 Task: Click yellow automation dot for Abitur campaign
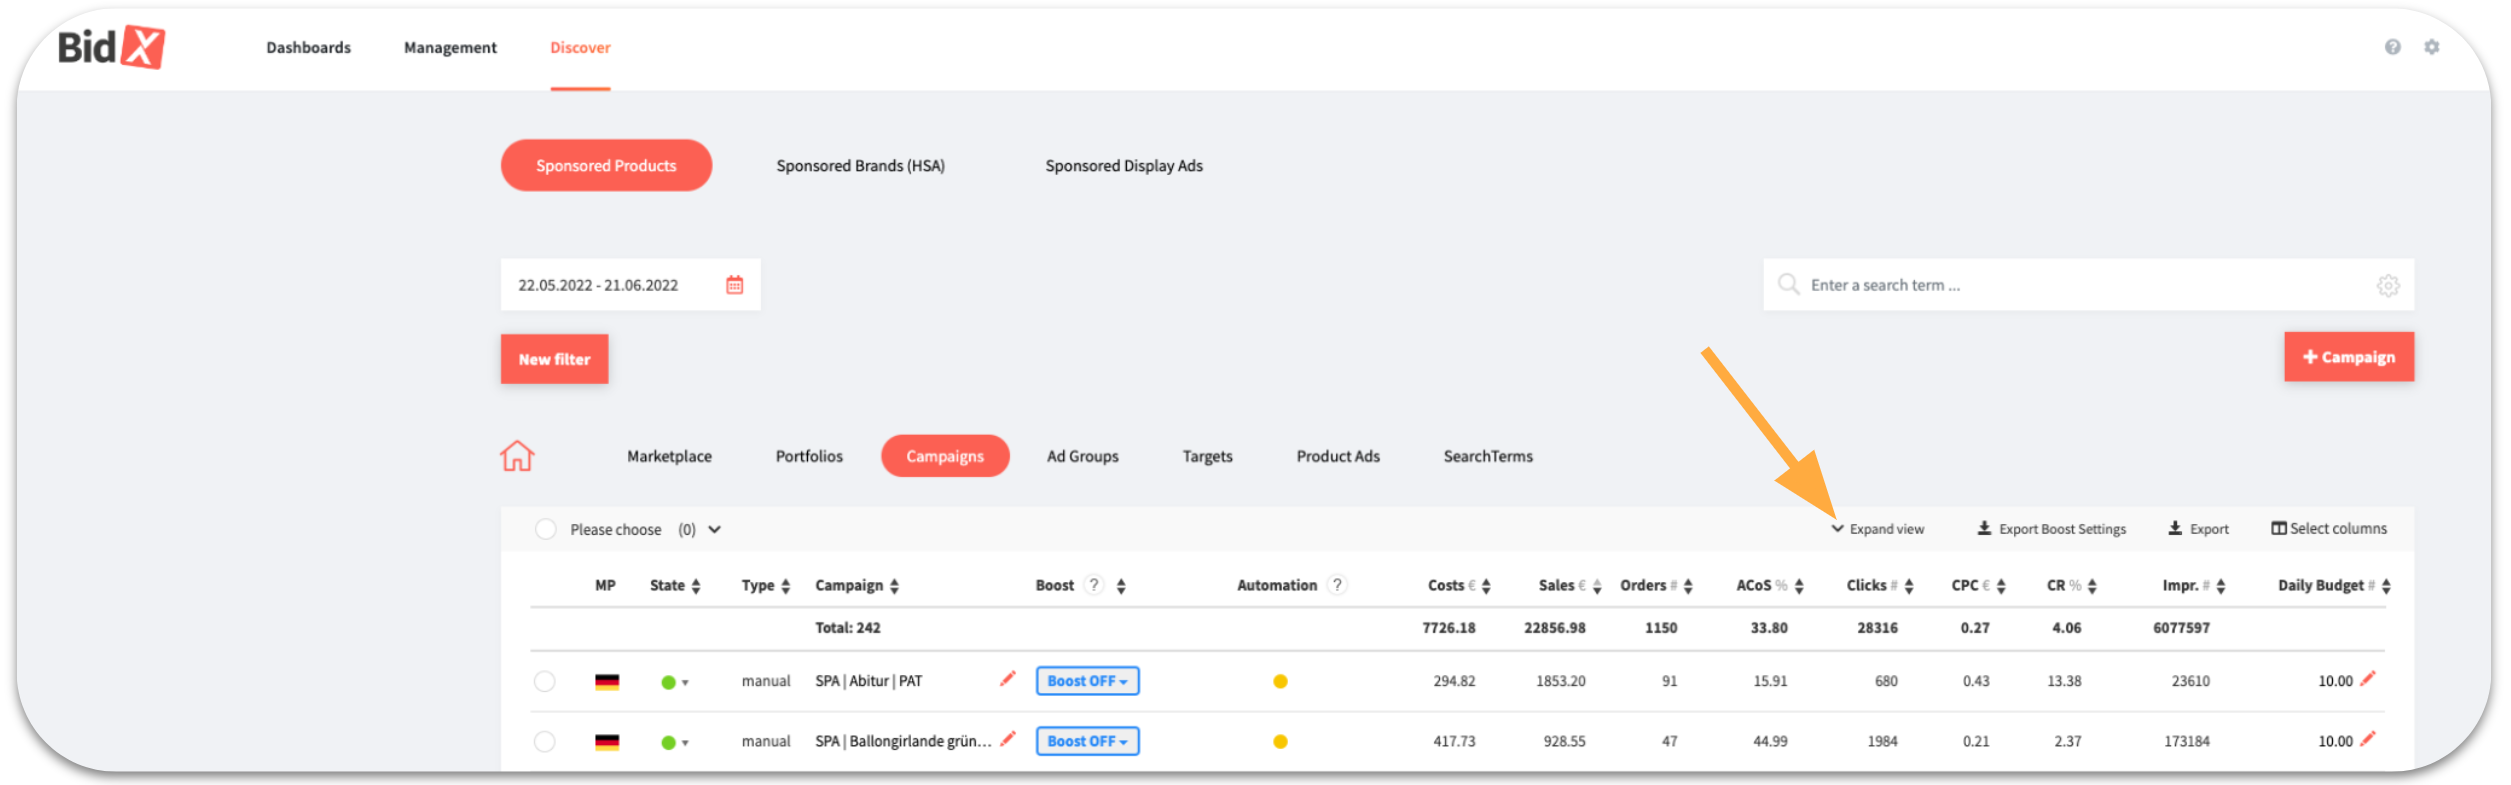[x=1280, y=681]
